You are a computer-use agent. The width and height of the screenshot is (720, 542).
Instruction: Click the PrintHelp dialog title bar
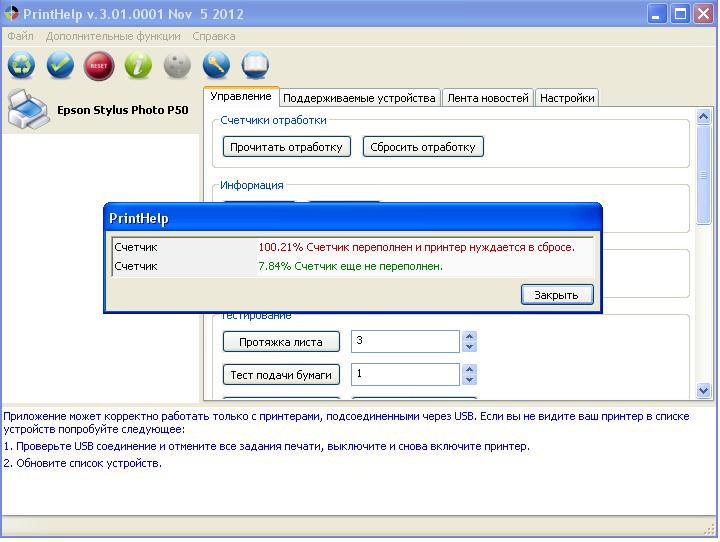coord(353,218)
